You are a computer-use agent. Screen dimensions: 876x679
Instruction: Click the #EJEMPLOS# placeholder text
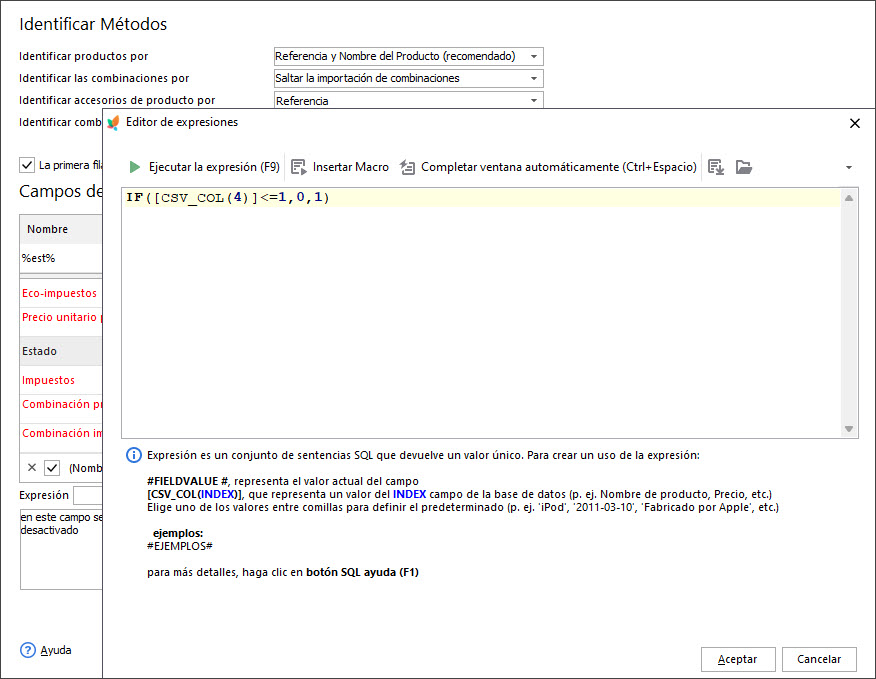point(180,546)
